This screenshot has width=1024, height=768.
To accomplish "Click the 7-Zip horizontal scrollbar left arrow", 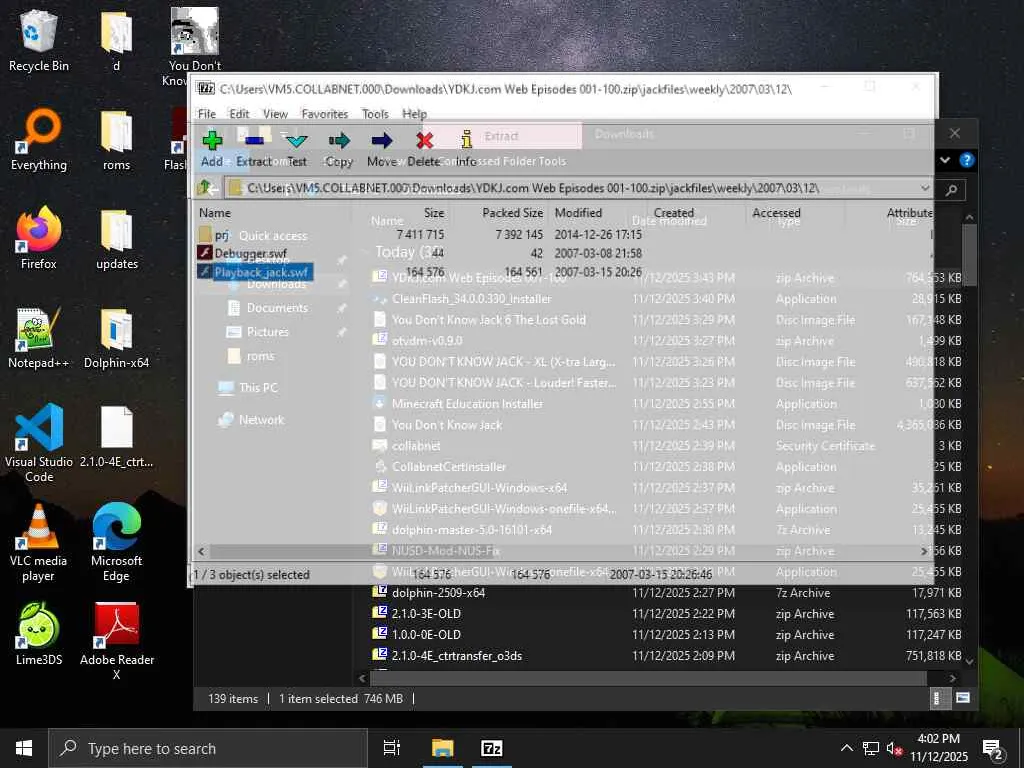I will tap(201, 551).
